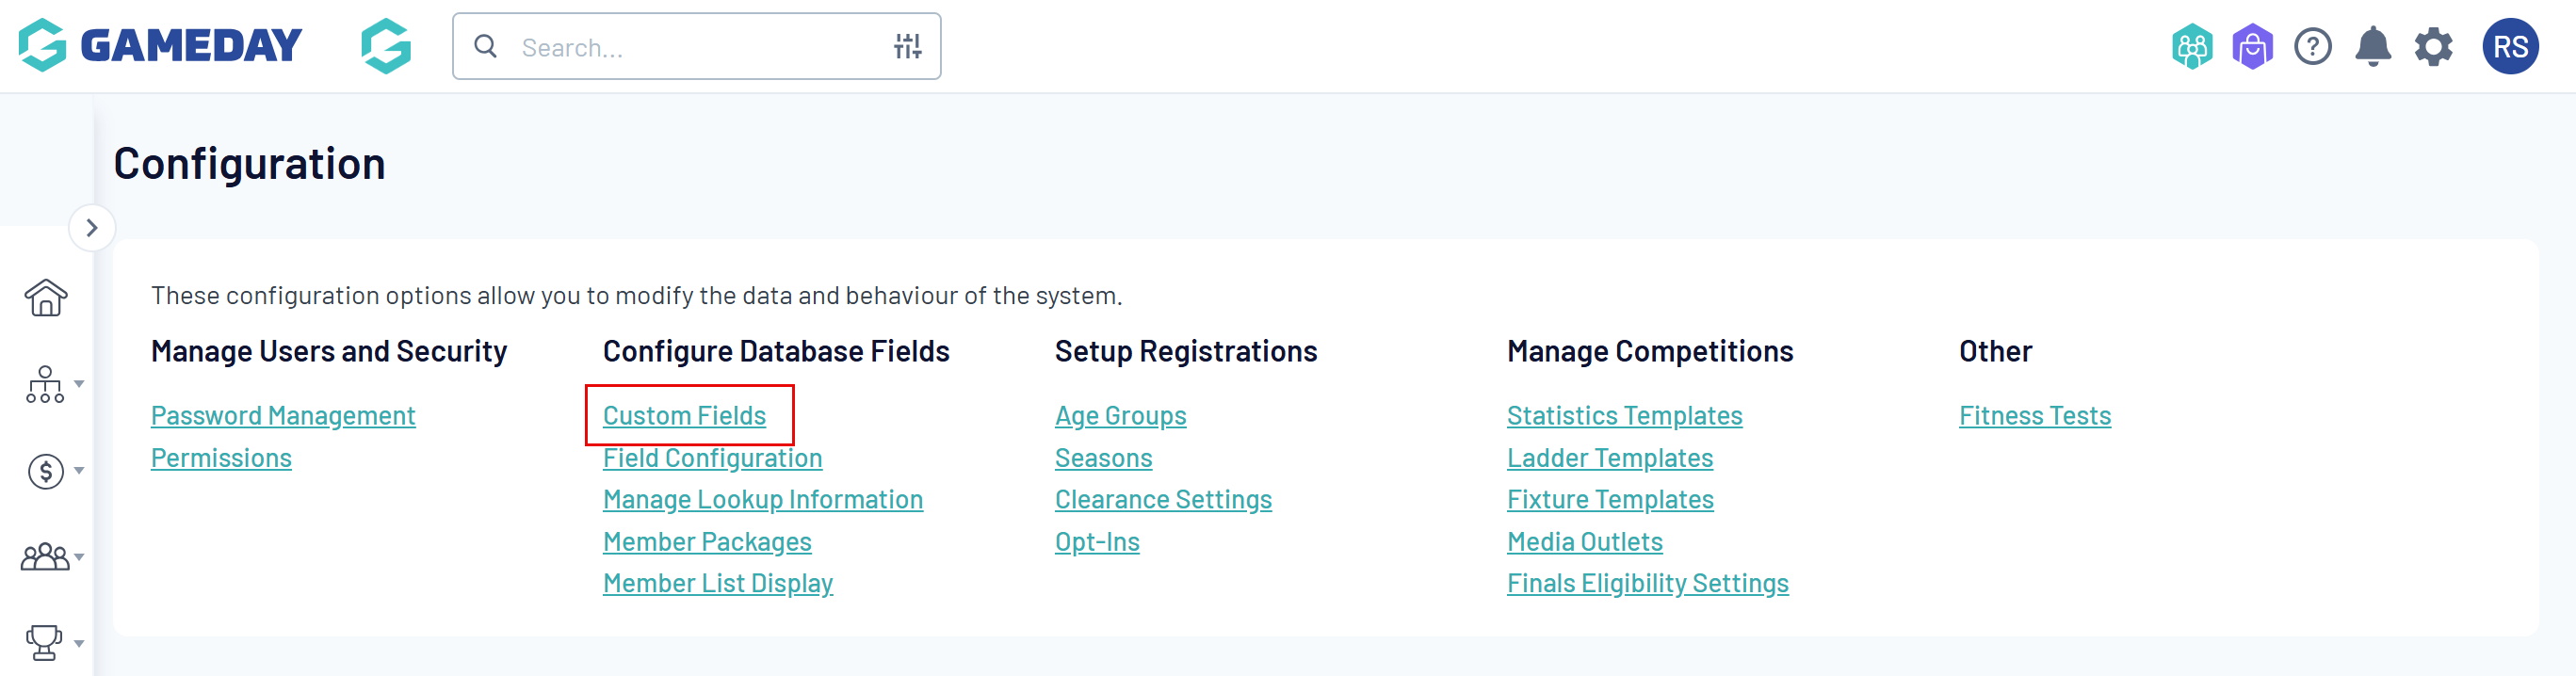Open the purple shopping bag store icon
The height and width of the screenshot is (676, 2576).
coord(2252,47)
